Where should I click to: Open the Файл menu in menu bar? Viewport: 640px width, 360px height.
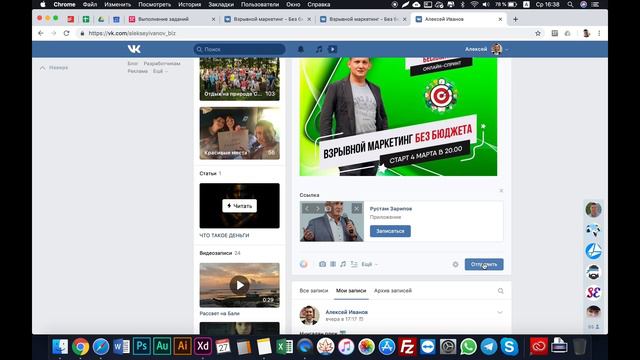pyautogui.click(x=90, y=4)
